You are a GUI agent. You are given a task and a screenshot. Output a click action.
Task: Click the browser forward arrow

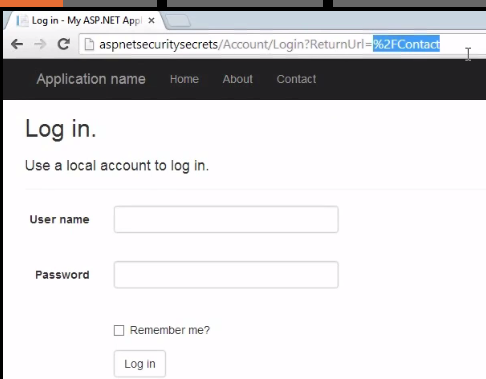coord(40,44)
